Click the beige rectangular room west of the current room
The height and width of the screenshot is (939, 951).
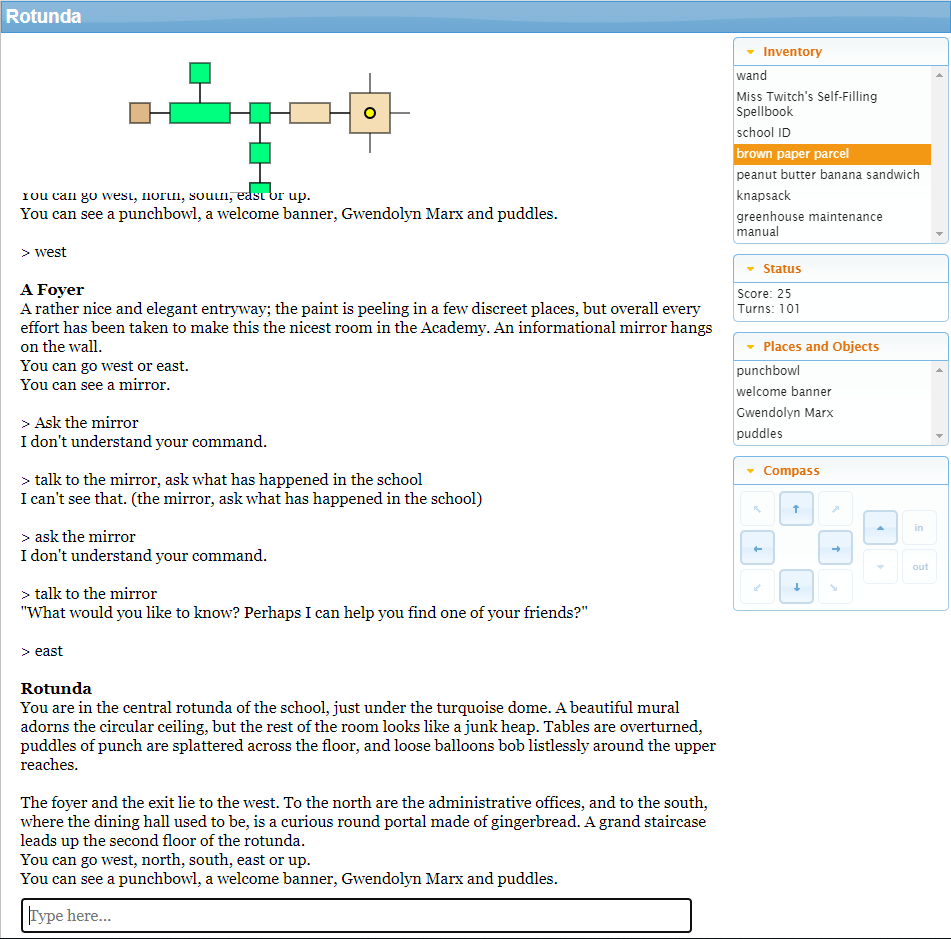(x=310, y=113)
